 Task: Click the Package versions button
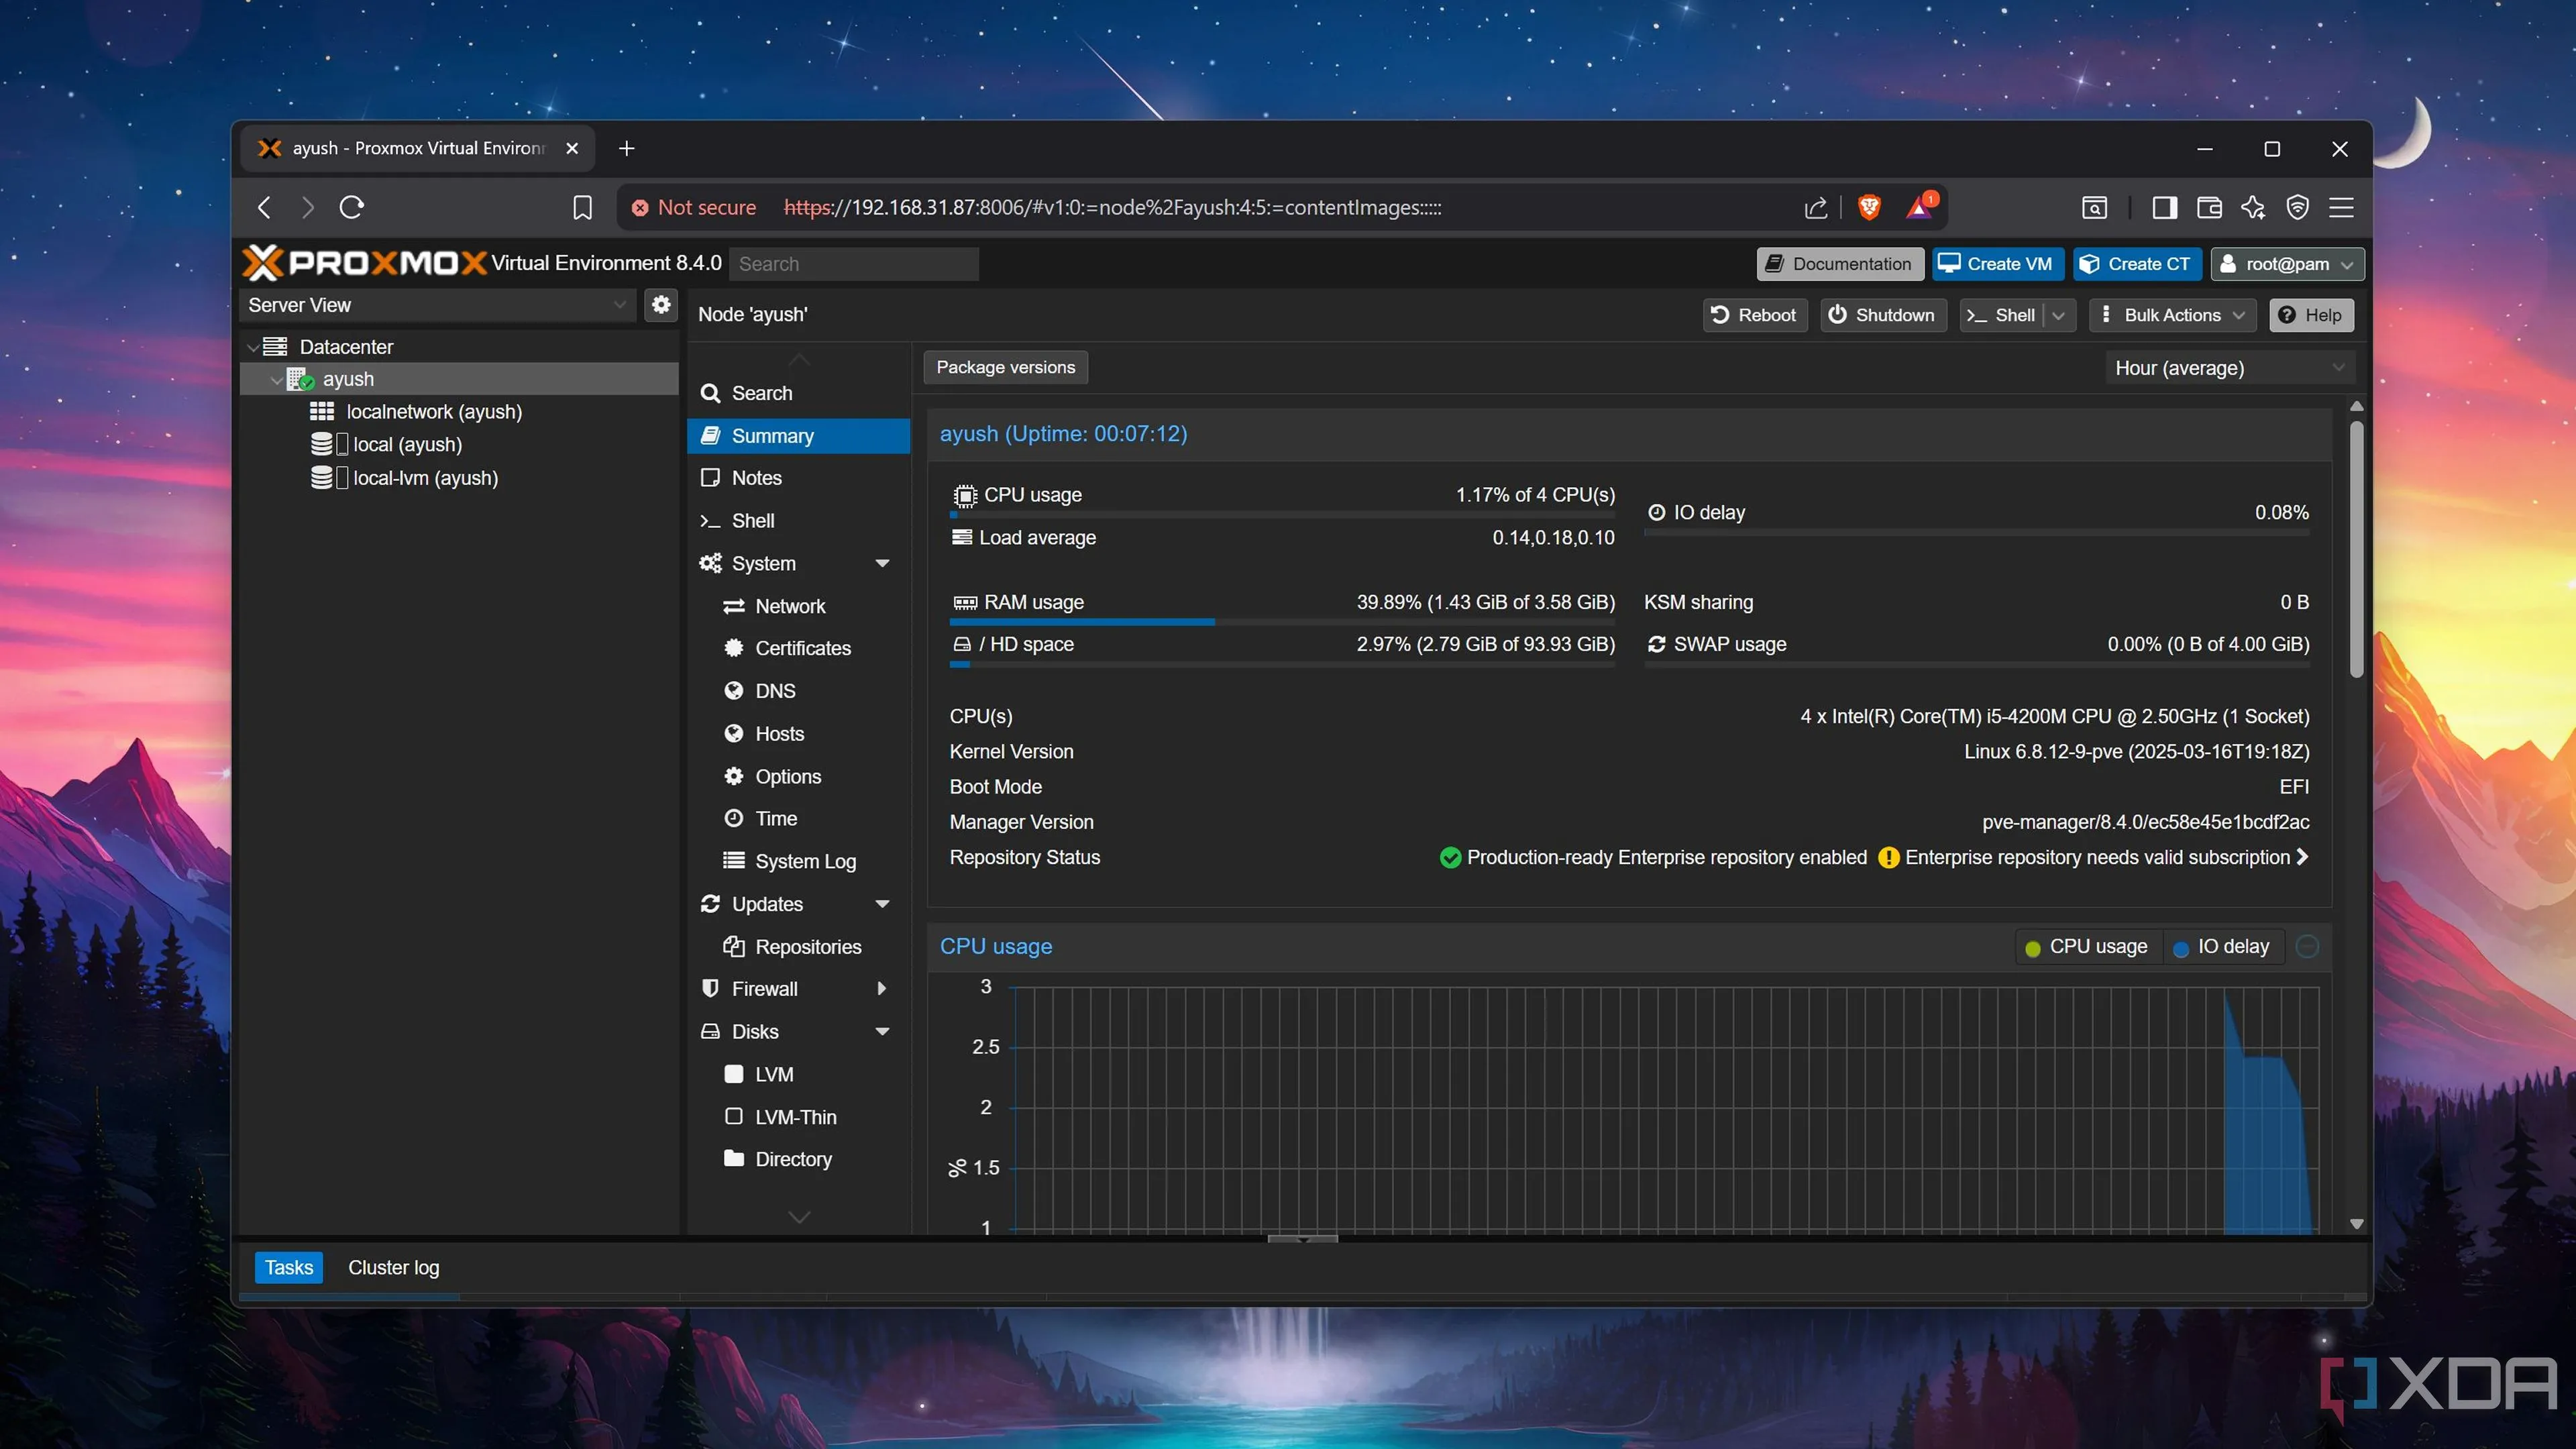1005,367
